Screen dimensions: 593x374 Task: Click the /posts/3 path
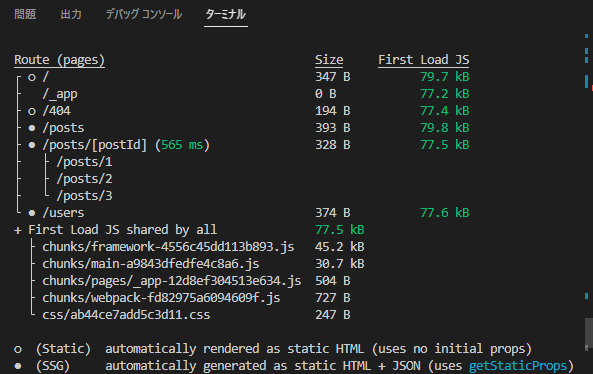tap(84, 196)
